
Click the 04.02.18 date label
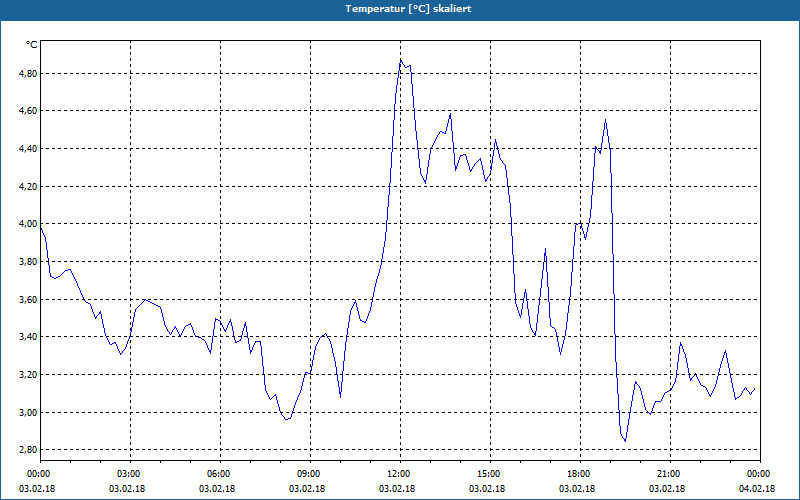[x=757, y=489]
